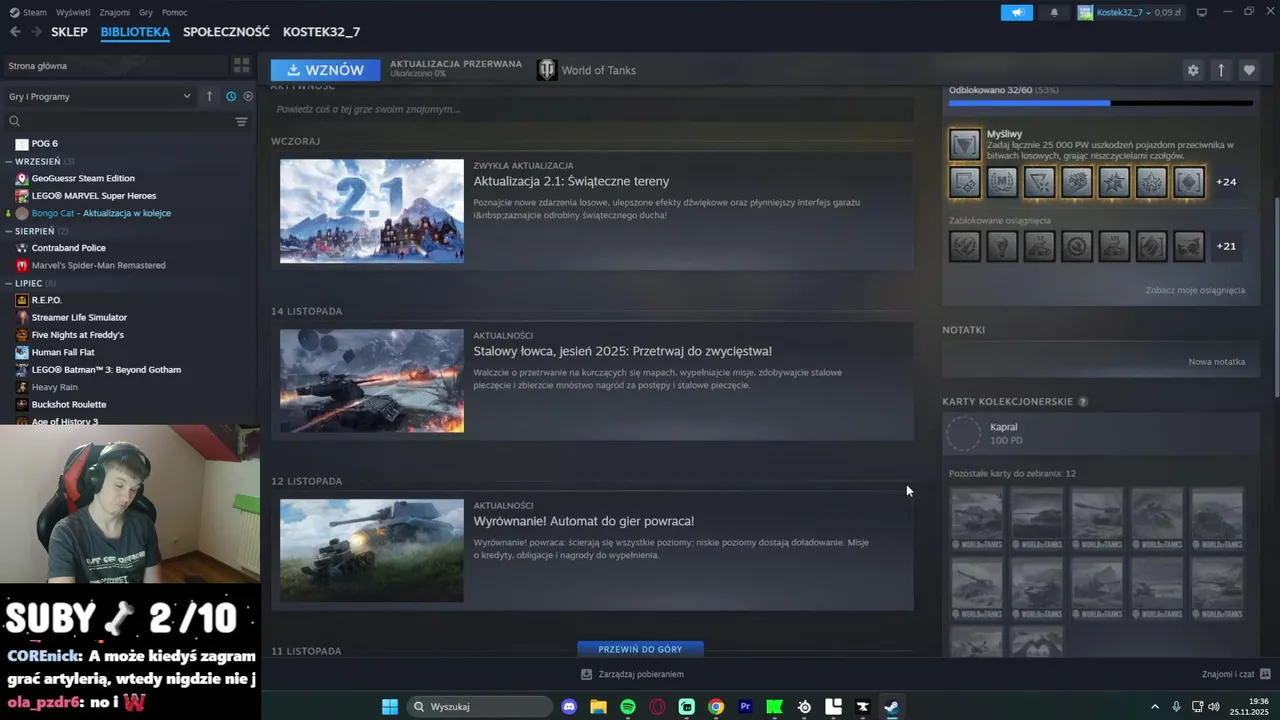This screenshot has height=720, width=1280.
Task: Select GeoGuessr Steam Edition in library
Action: (83, 178)
